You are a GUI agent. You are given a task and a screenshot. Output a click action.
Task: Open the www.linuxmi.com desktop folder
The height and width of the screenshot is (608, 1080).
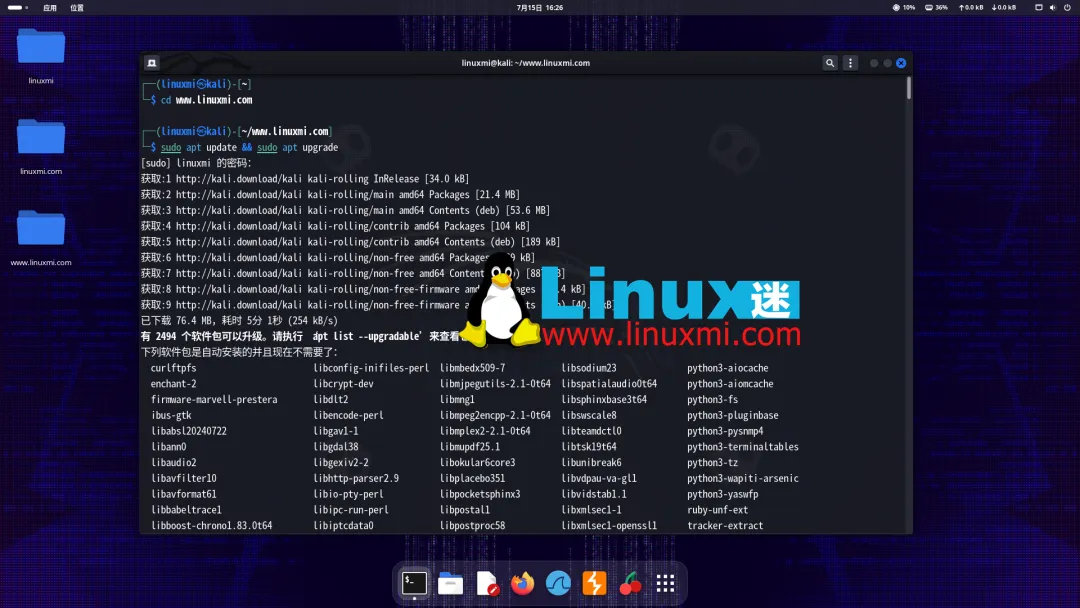(41, 237)
